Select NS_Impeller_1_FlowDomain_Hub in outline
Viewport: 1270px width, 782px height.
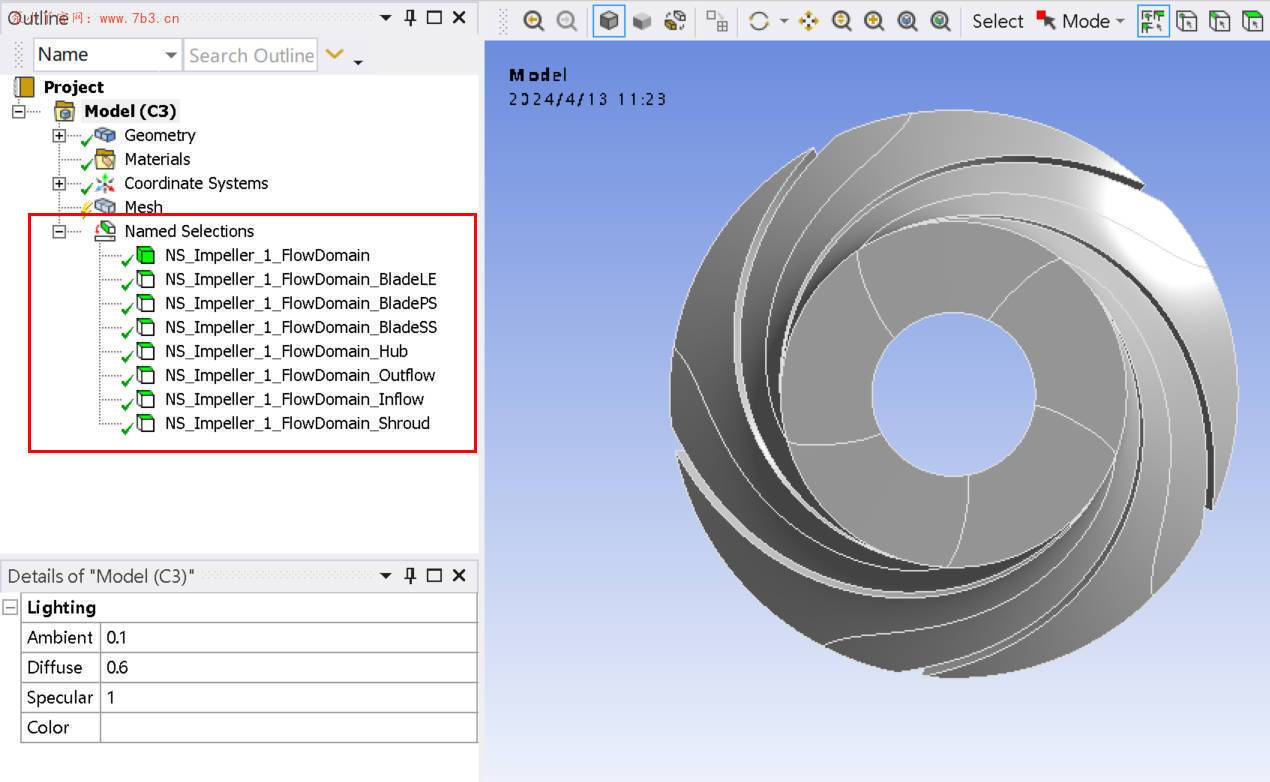click(x=286, y=351)
